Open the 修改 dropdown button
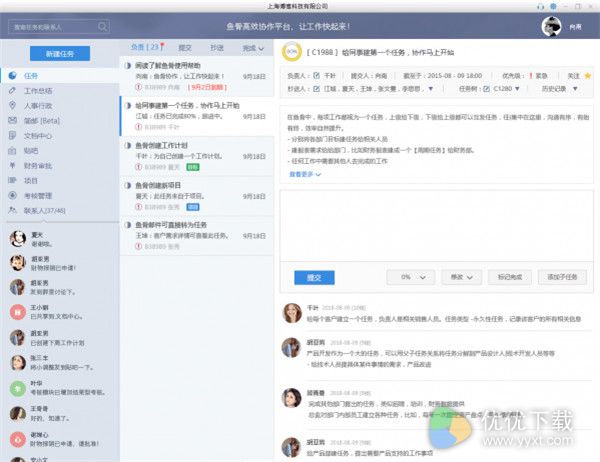Screen dimensions: 600x462 tap(461, 277)
